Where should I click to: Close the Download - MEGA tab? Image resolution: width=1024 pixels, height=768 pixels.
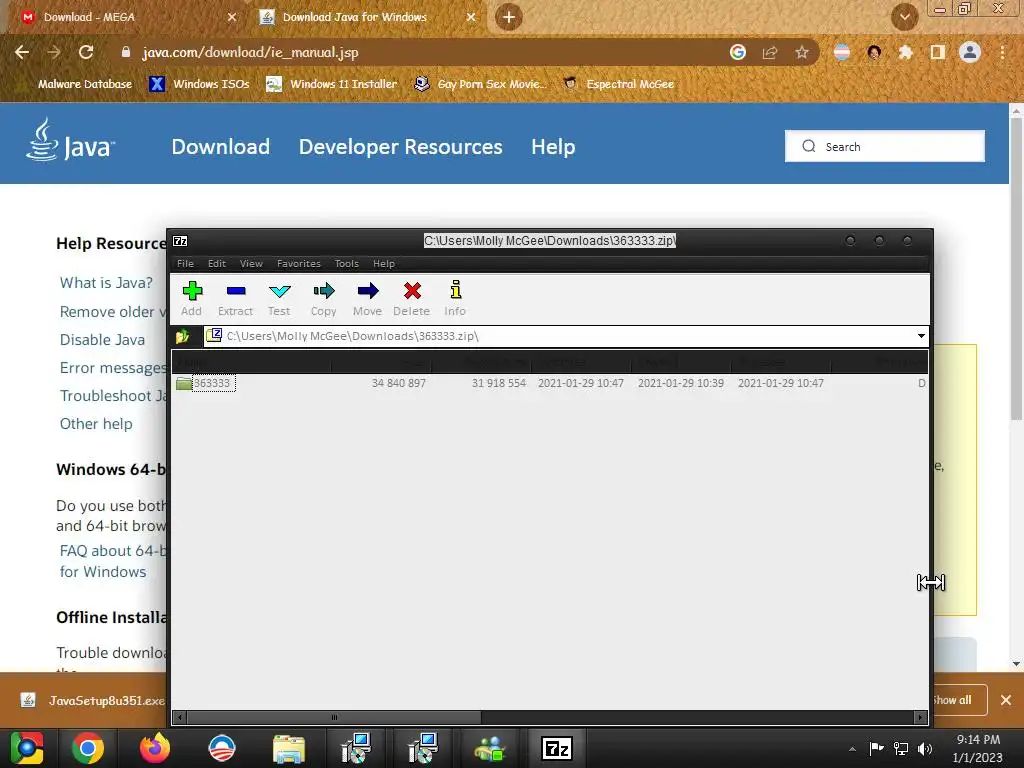pyautogui.click(x=232, y=17)
